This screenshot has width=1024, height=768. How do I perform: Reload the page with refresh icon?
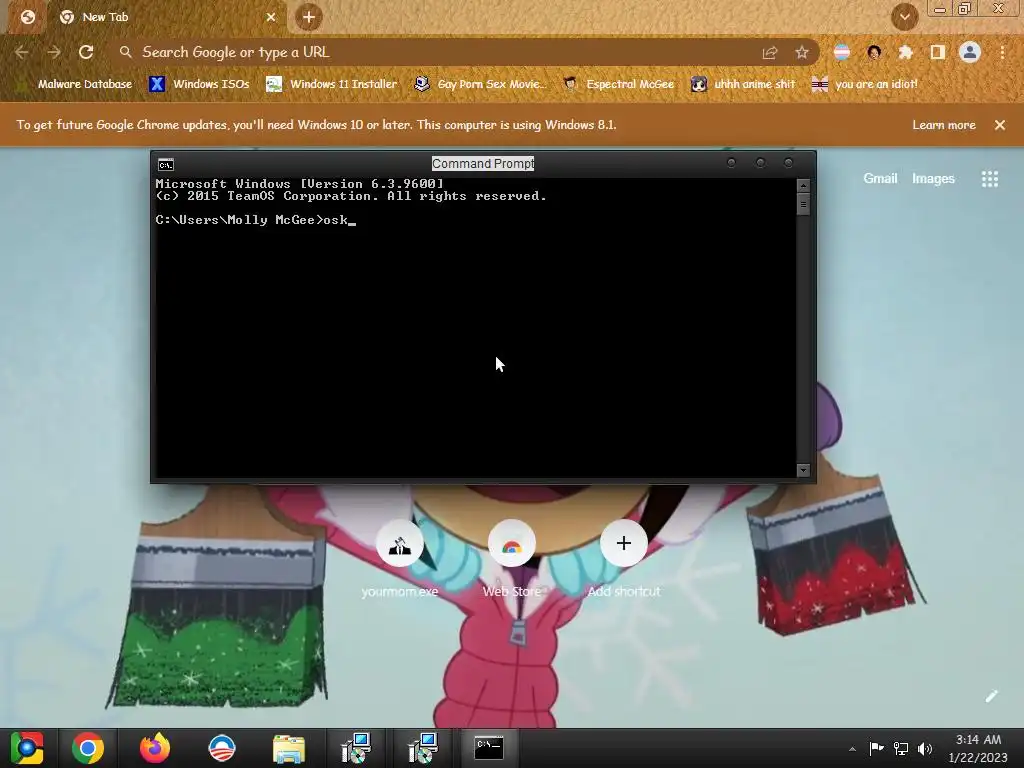[86, 52]
